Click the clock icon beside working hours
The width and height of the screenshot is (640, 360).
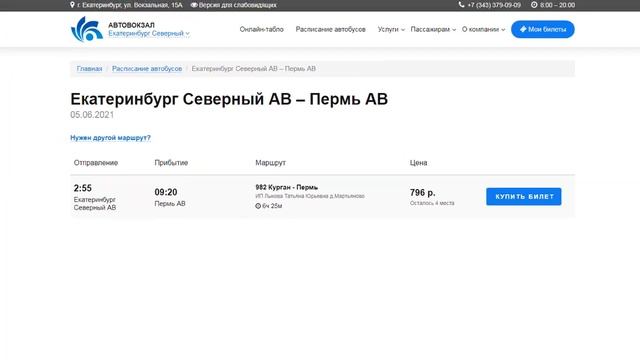534,5
